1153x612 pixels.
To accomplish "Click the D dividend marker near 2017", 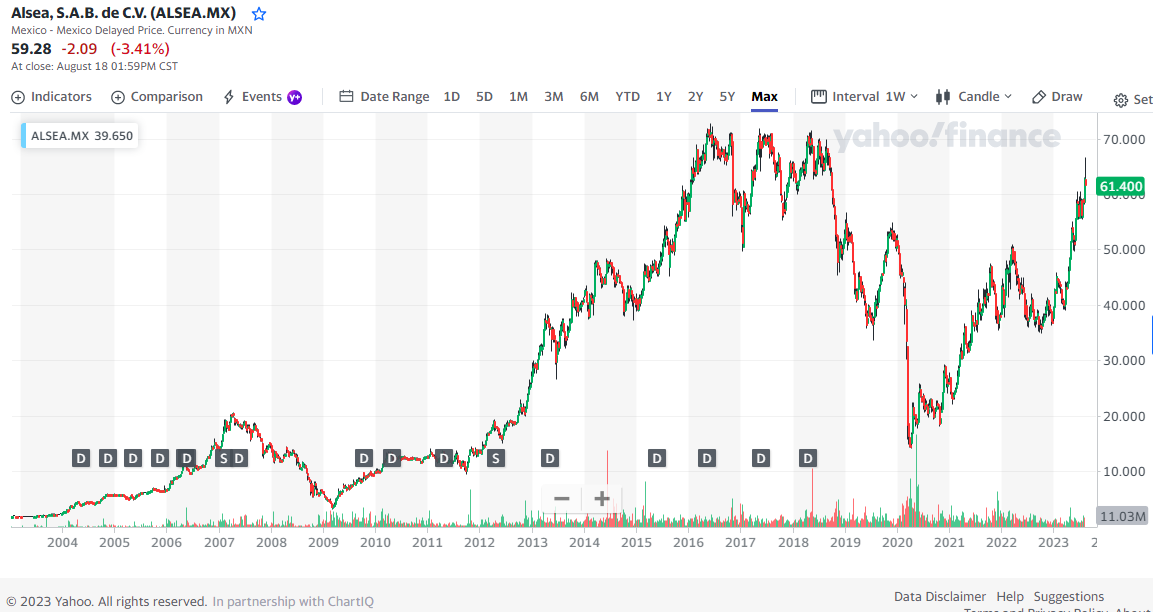I will click(x=761, y=459).
